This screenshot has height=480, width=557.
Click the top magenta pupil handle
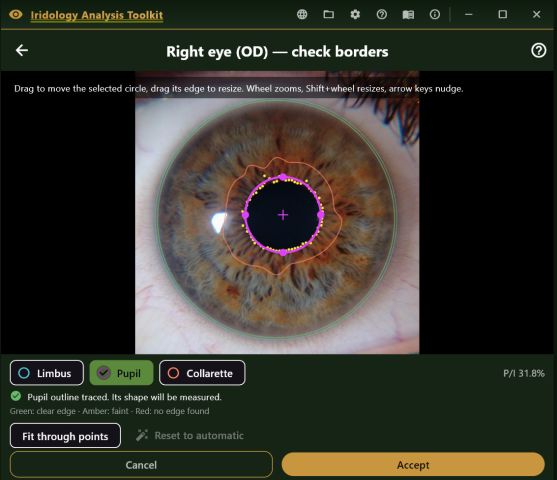coord(283,177)
